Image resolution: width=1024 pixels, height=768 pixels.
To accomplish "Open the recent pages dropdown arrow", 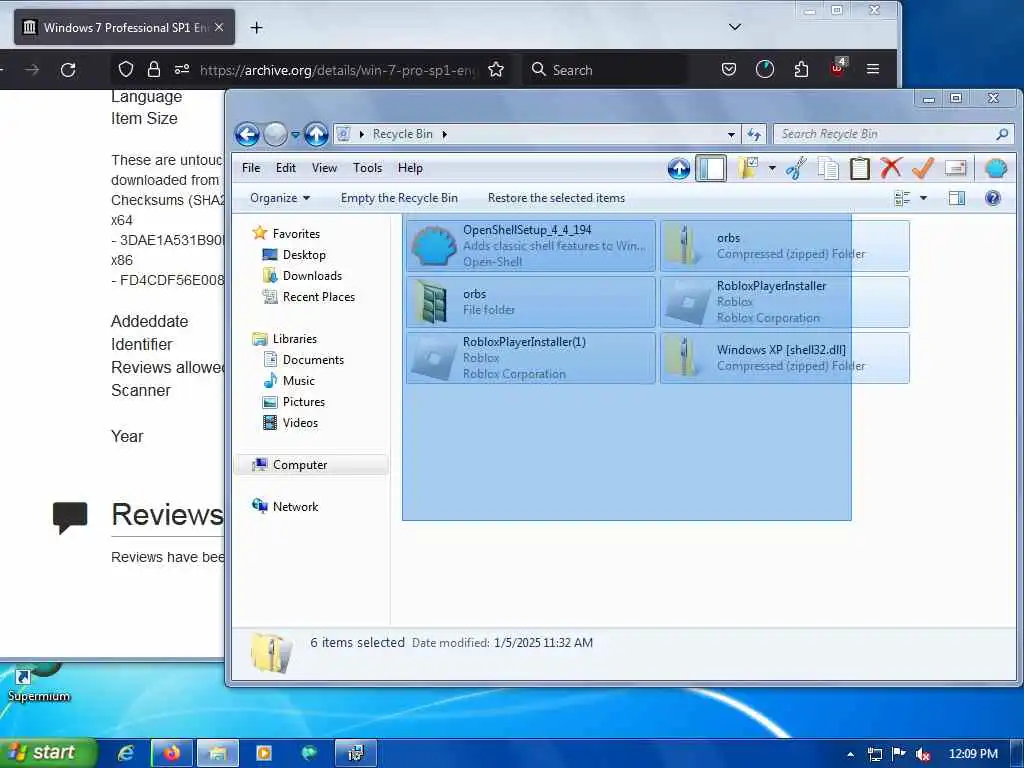I will point(295,135).
